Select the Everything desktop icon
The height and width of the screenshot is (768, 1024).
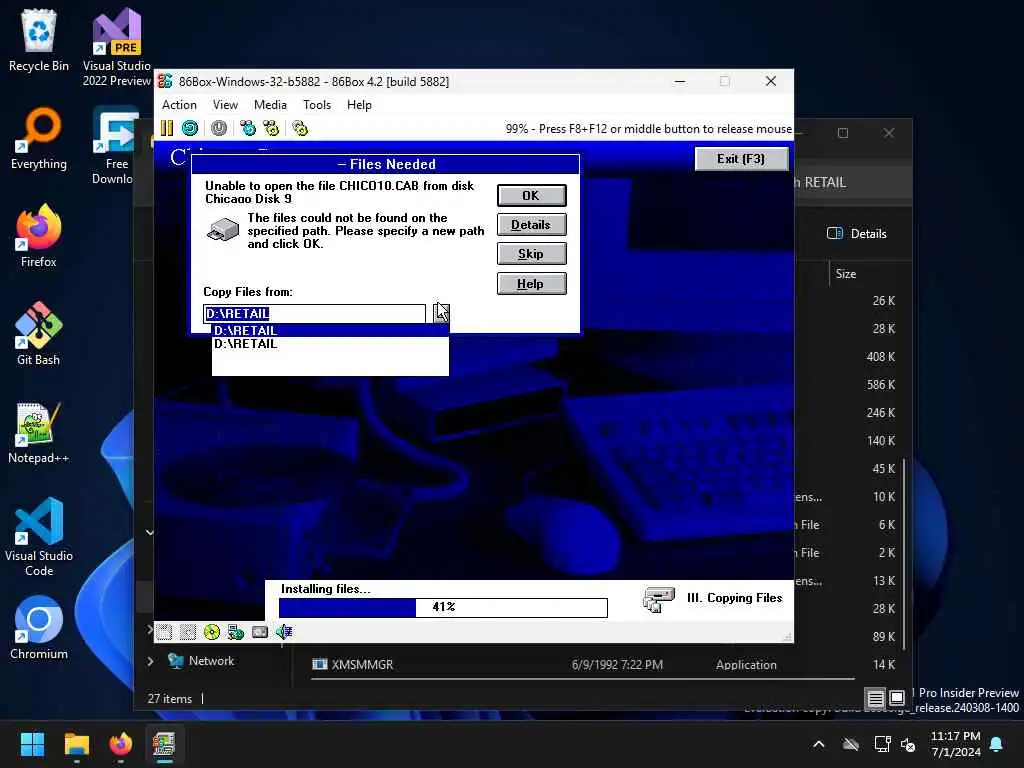pos(39,138)
